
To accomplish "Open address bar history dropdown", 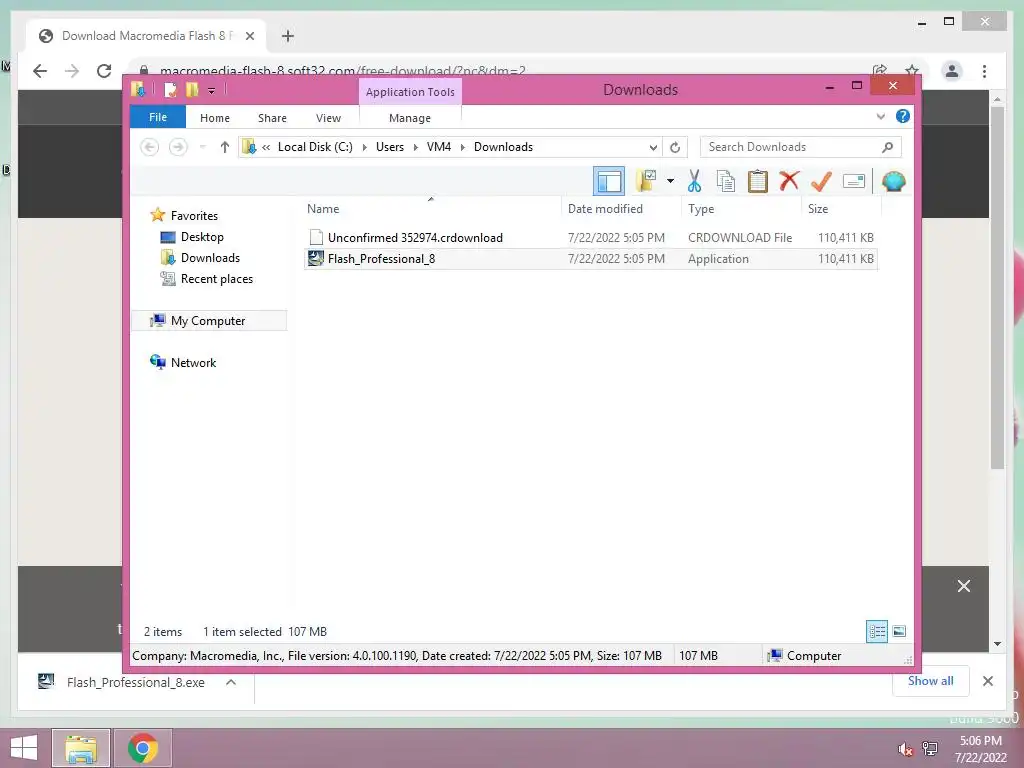I will [x=652, y=148].
